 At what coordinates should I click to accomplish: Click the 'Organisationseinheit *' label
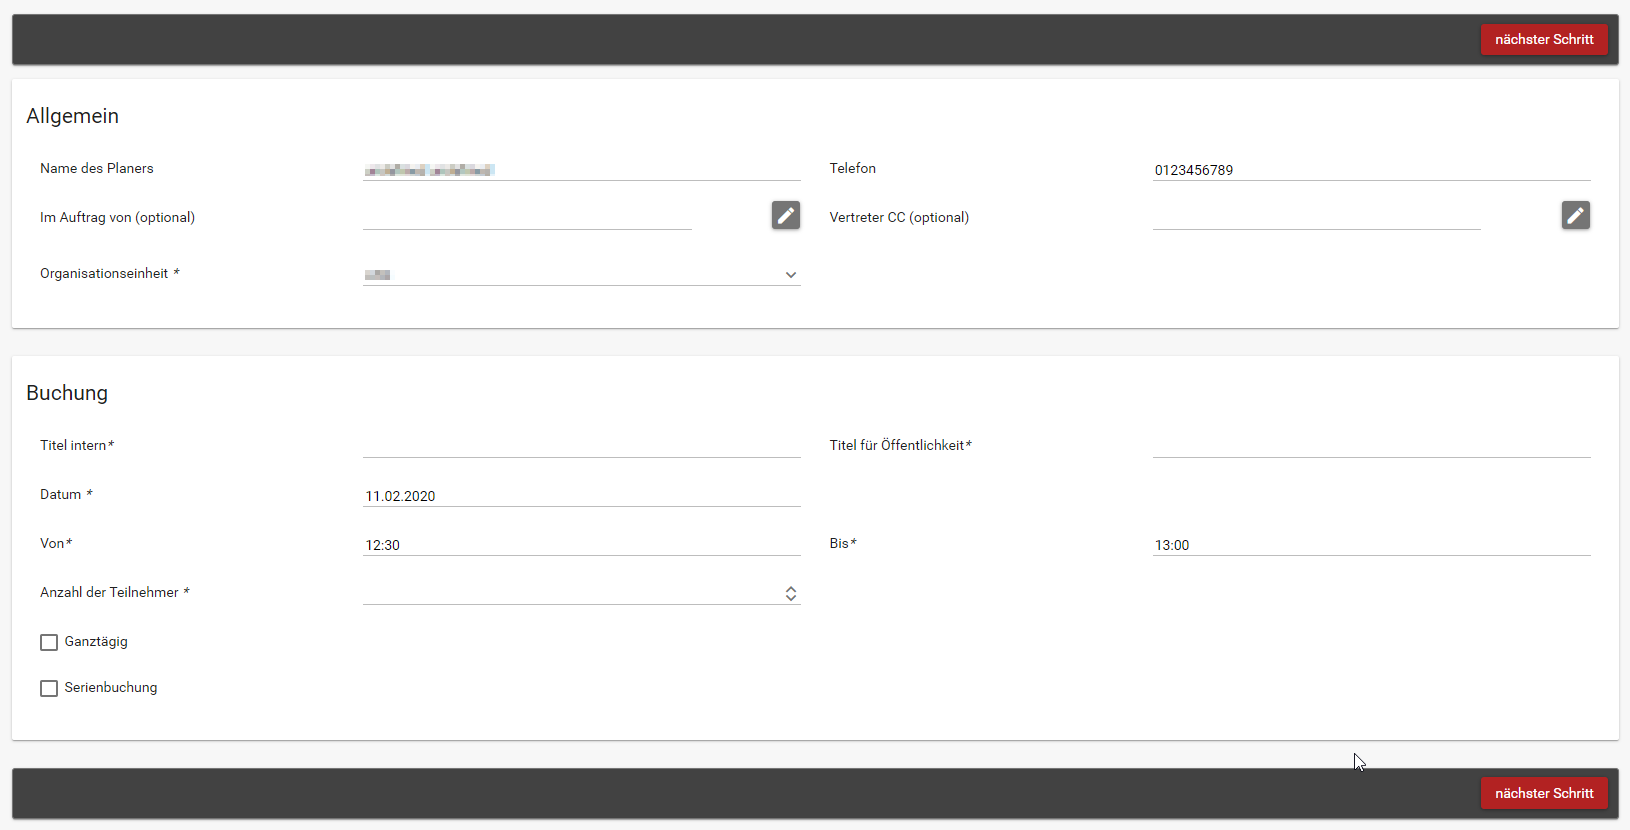(110, 273)
